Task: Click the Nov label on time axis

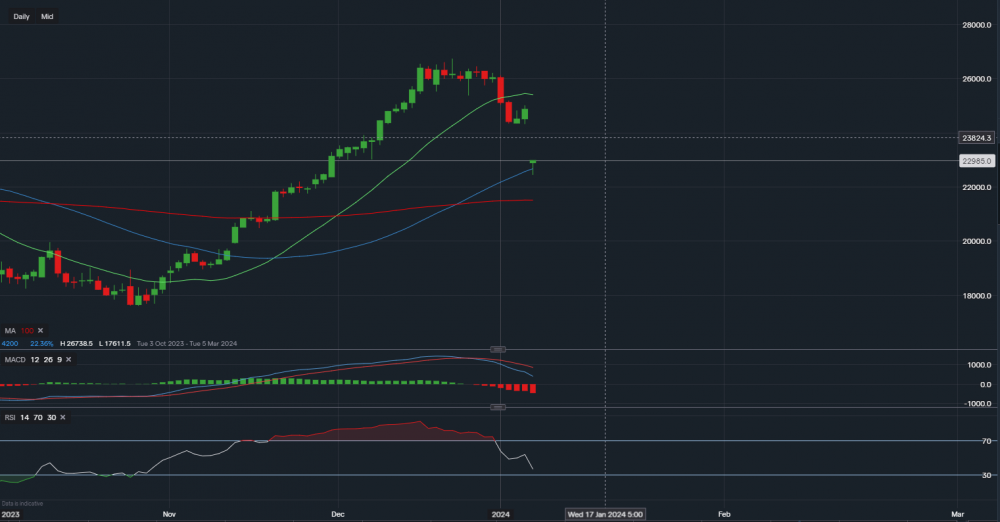Action: (168, 514)
